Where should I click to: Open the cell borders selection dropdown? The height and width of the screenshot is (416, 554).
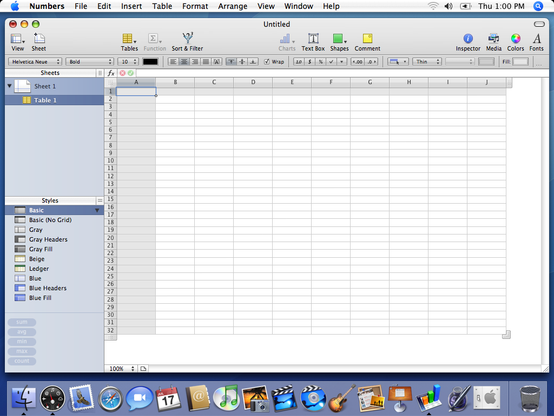tap(398, 62)
